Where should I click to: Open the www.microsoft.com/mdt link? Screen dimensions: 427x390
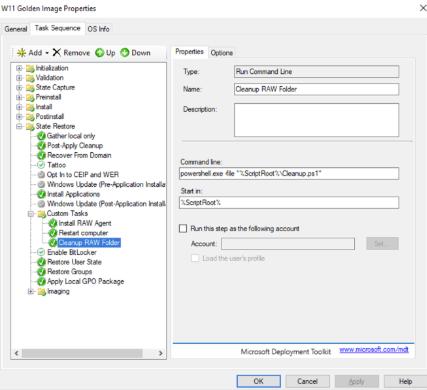pos(374,350)
